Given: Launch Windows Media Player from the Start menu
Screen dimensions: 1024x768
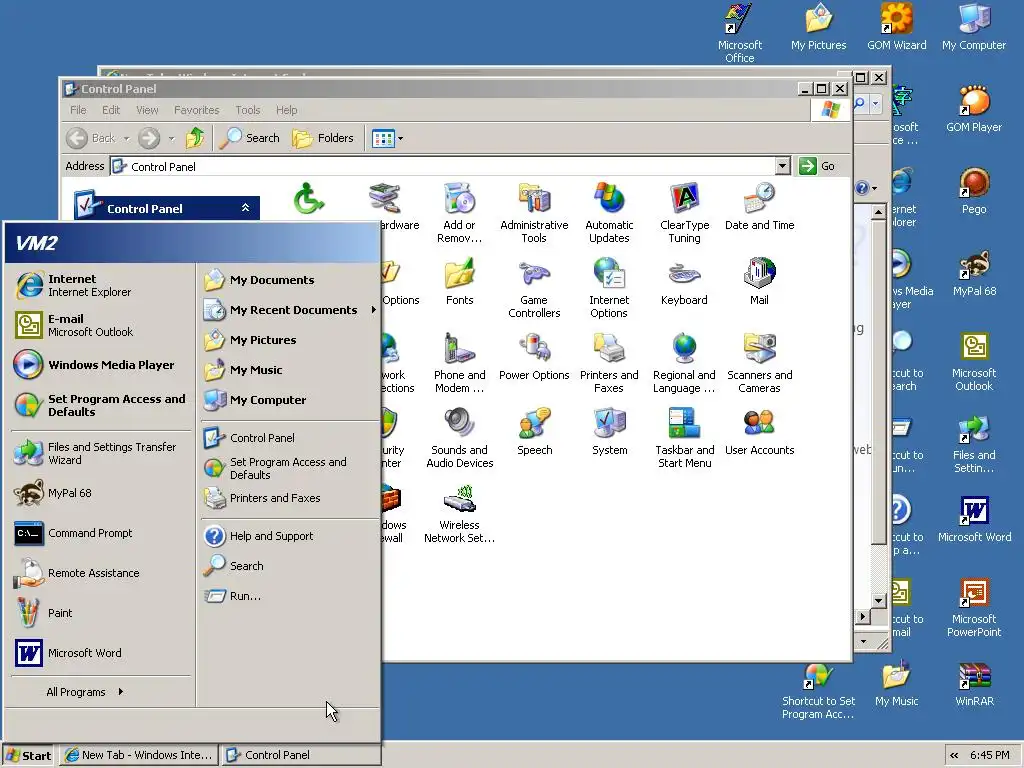Looking at the screenshot, I should tap(101, 365).
